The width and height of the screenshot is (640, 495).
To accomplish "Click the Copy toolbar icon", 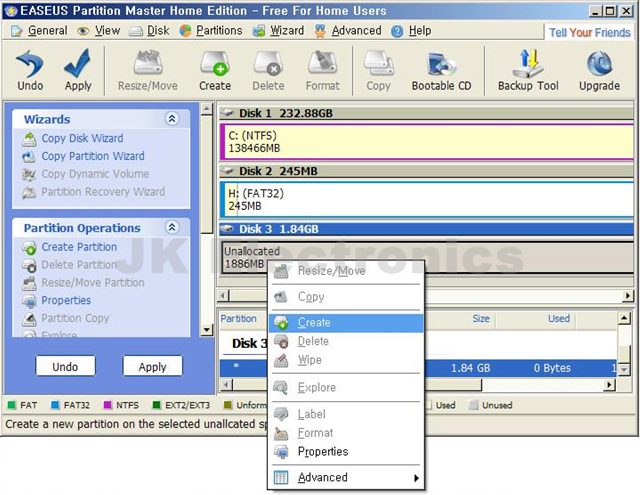I will pos(378,70).
